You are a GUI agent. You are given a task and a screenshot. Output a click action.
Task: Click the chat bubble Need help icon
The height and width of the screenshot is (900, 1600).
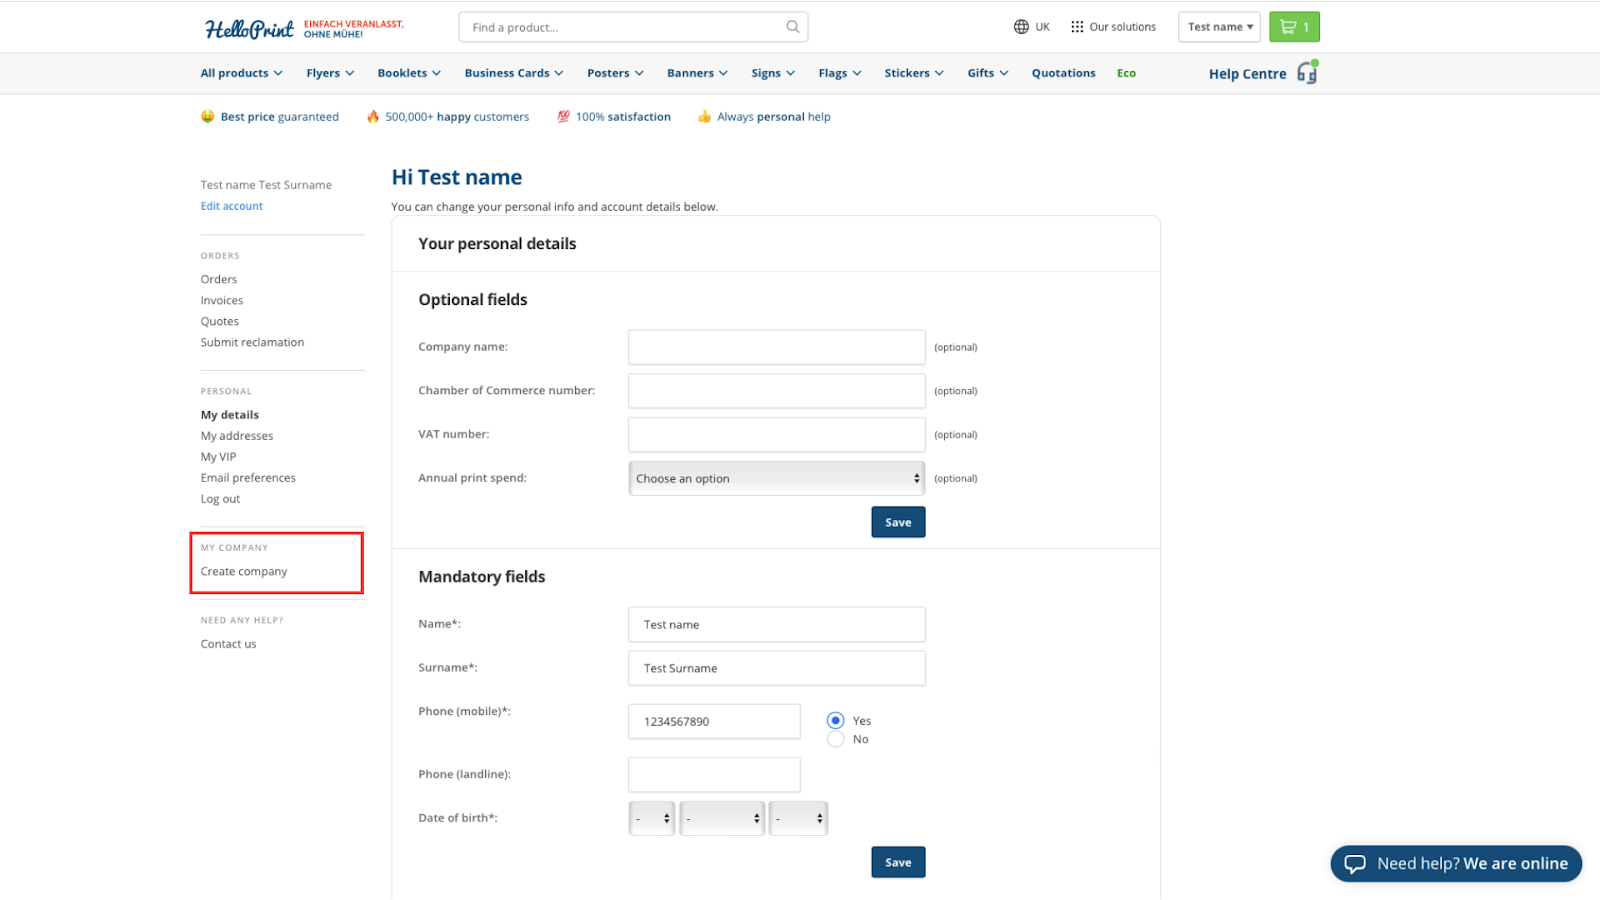coord(1355,864)
